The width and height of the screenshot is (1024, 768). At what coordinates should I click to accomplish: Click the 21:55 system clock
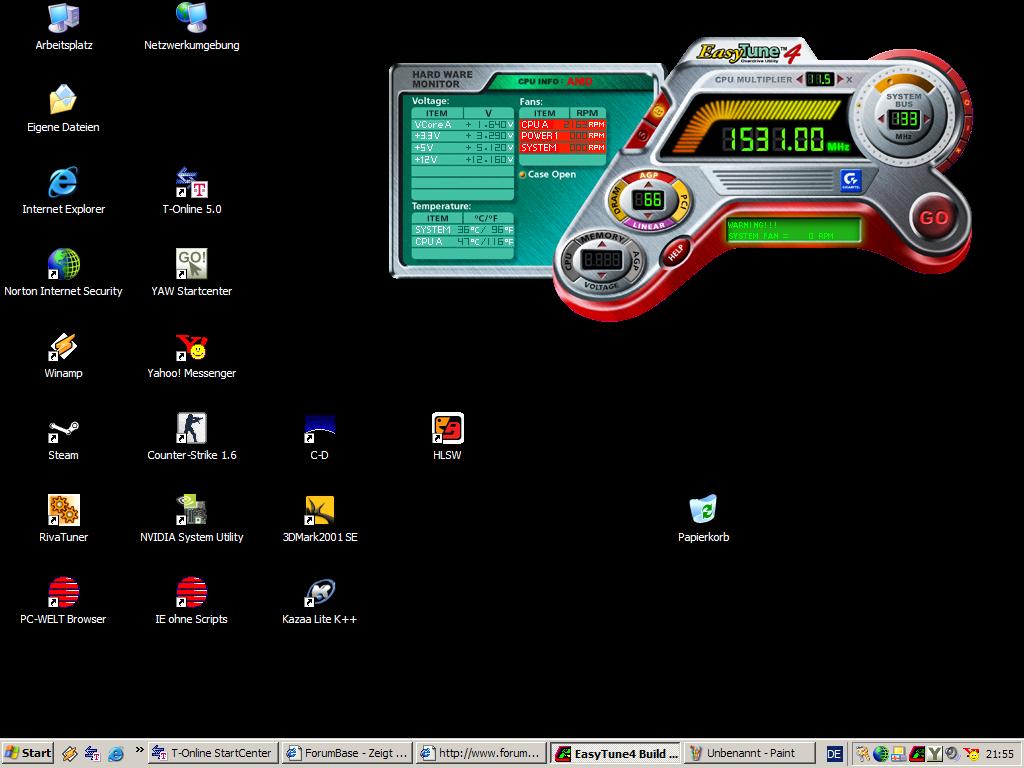1000,754
